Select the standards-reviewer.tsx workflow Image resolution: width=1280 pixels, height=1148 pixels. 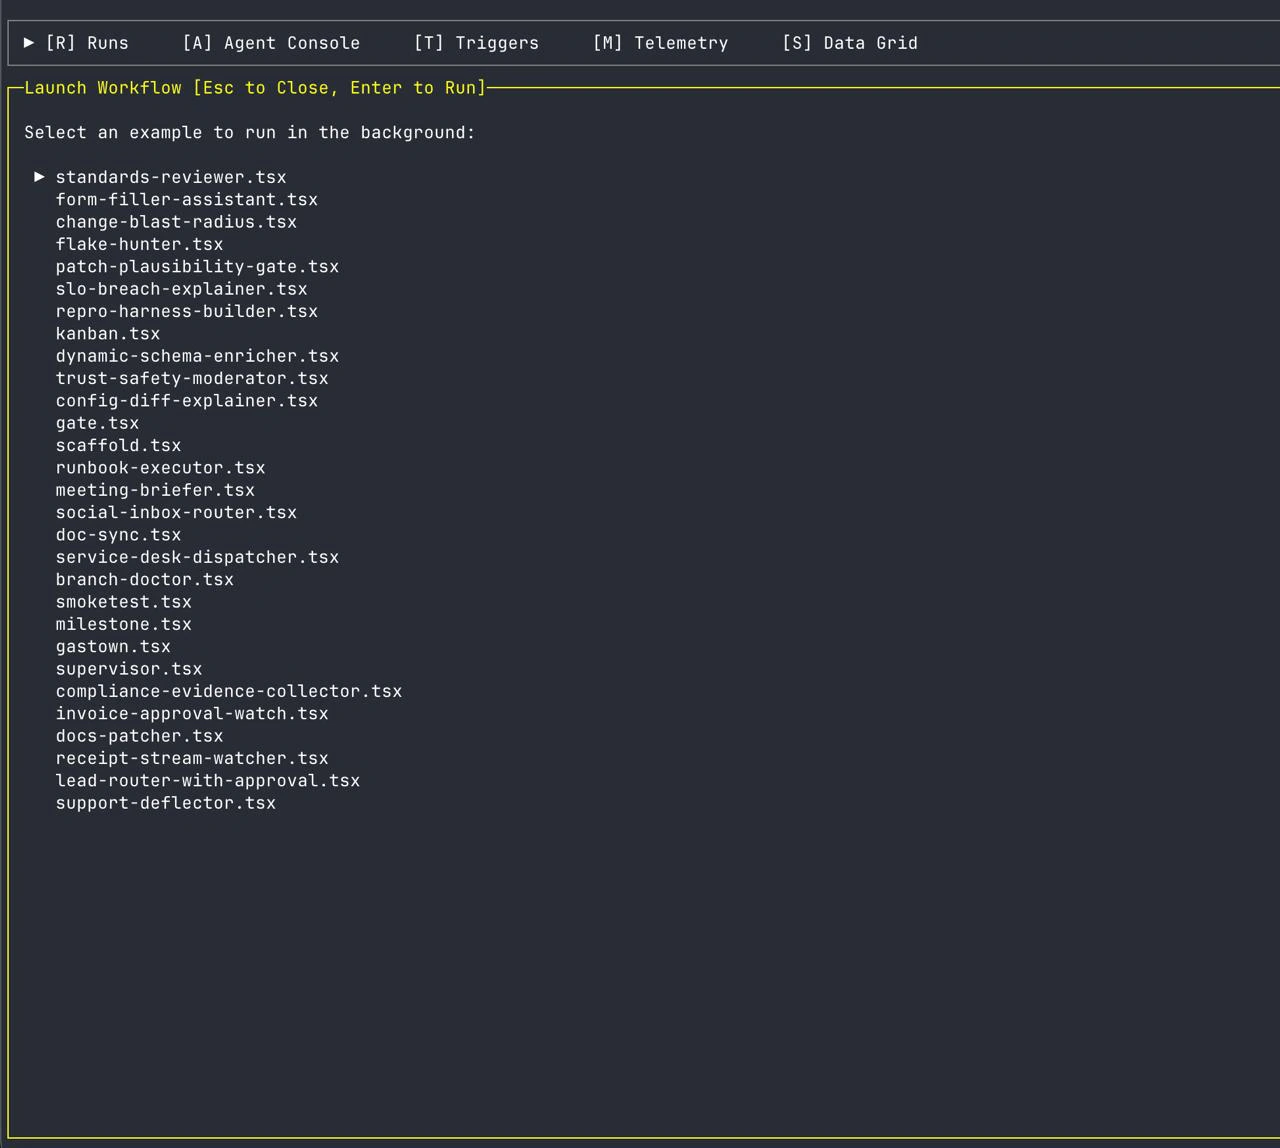coord(170,176)
